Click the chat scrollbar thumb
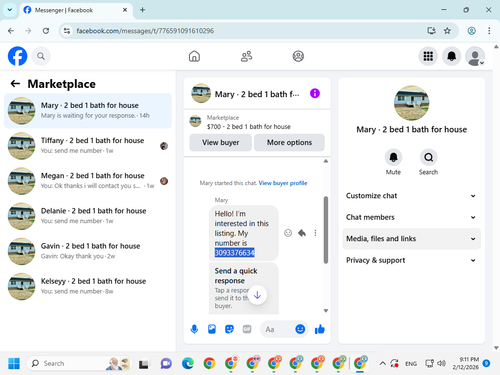 tap(326, 230)
